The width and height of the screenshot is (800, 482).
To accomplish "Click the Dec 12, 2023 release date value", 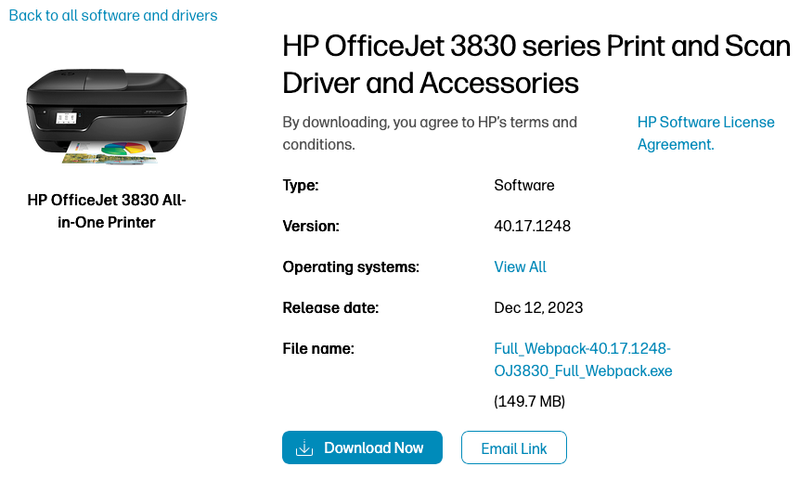I will pyautogui.click(x=538, y=307).
